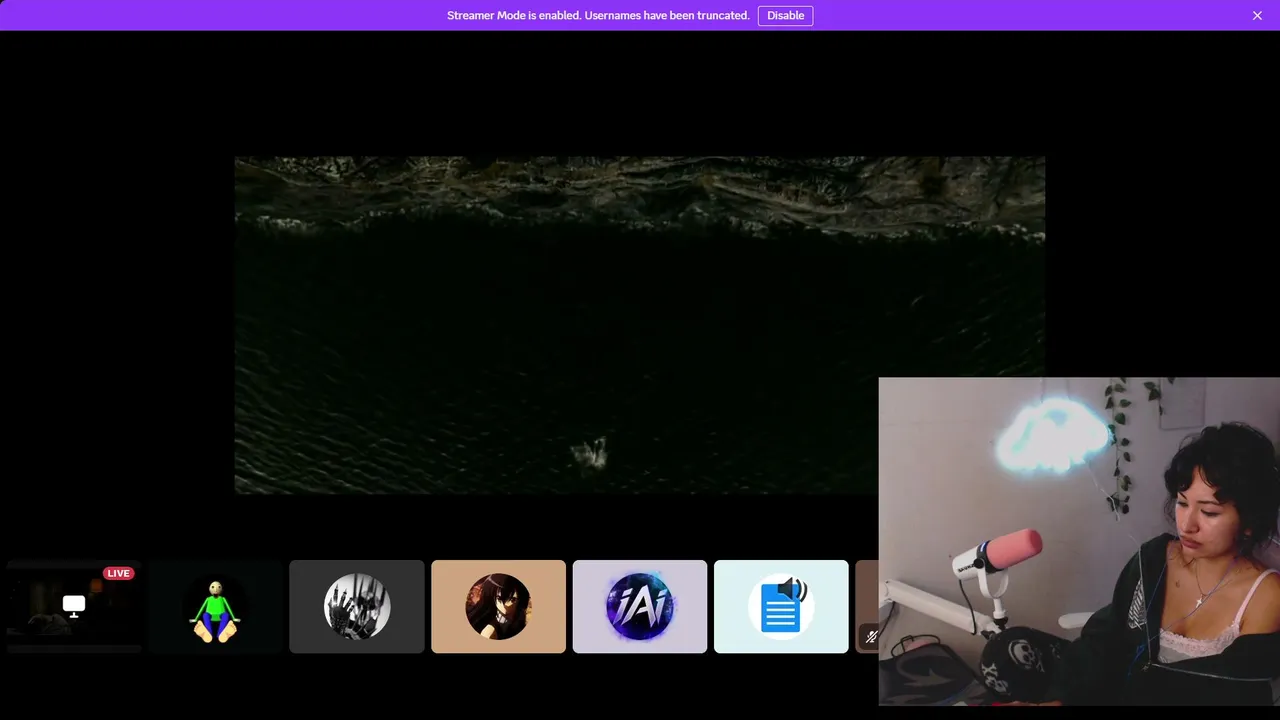Select the dark-haired anime character avatar
This screenshot has width=1280, height=720.
[x=498, y=607]
